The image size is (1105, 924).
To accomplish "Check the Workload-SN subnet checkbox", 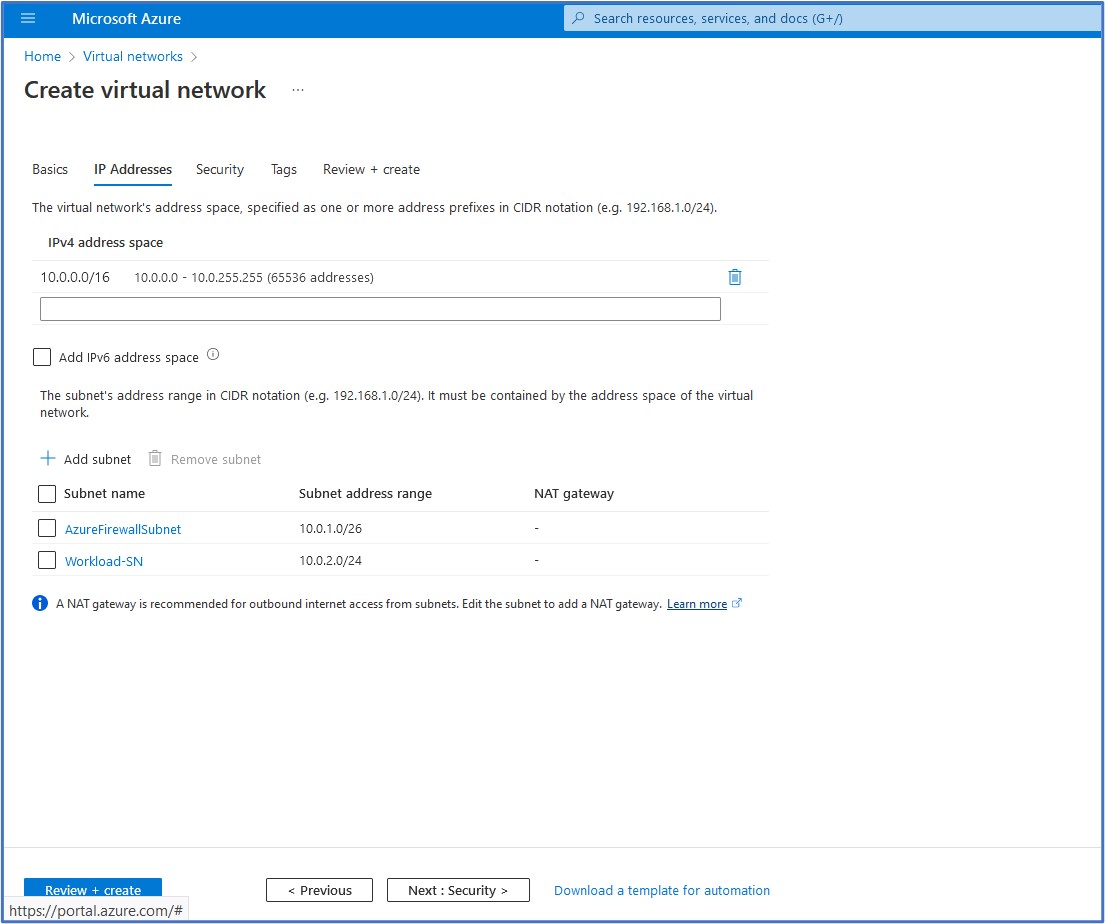I will [47, 560].
